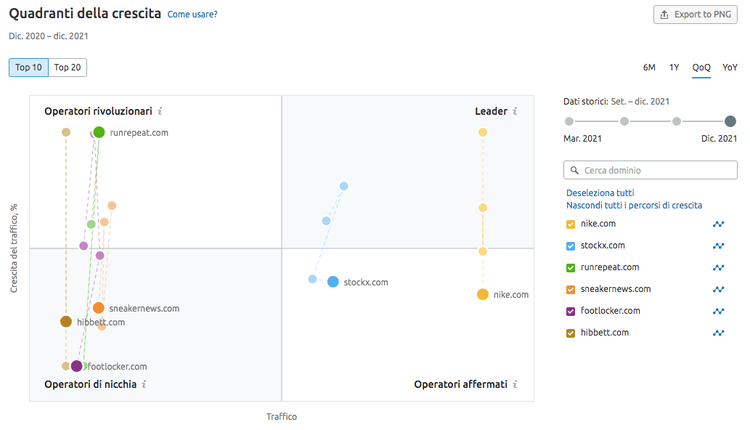Click the magnifier icon in domain search
The image size is (750, 430).
[574, 170]
